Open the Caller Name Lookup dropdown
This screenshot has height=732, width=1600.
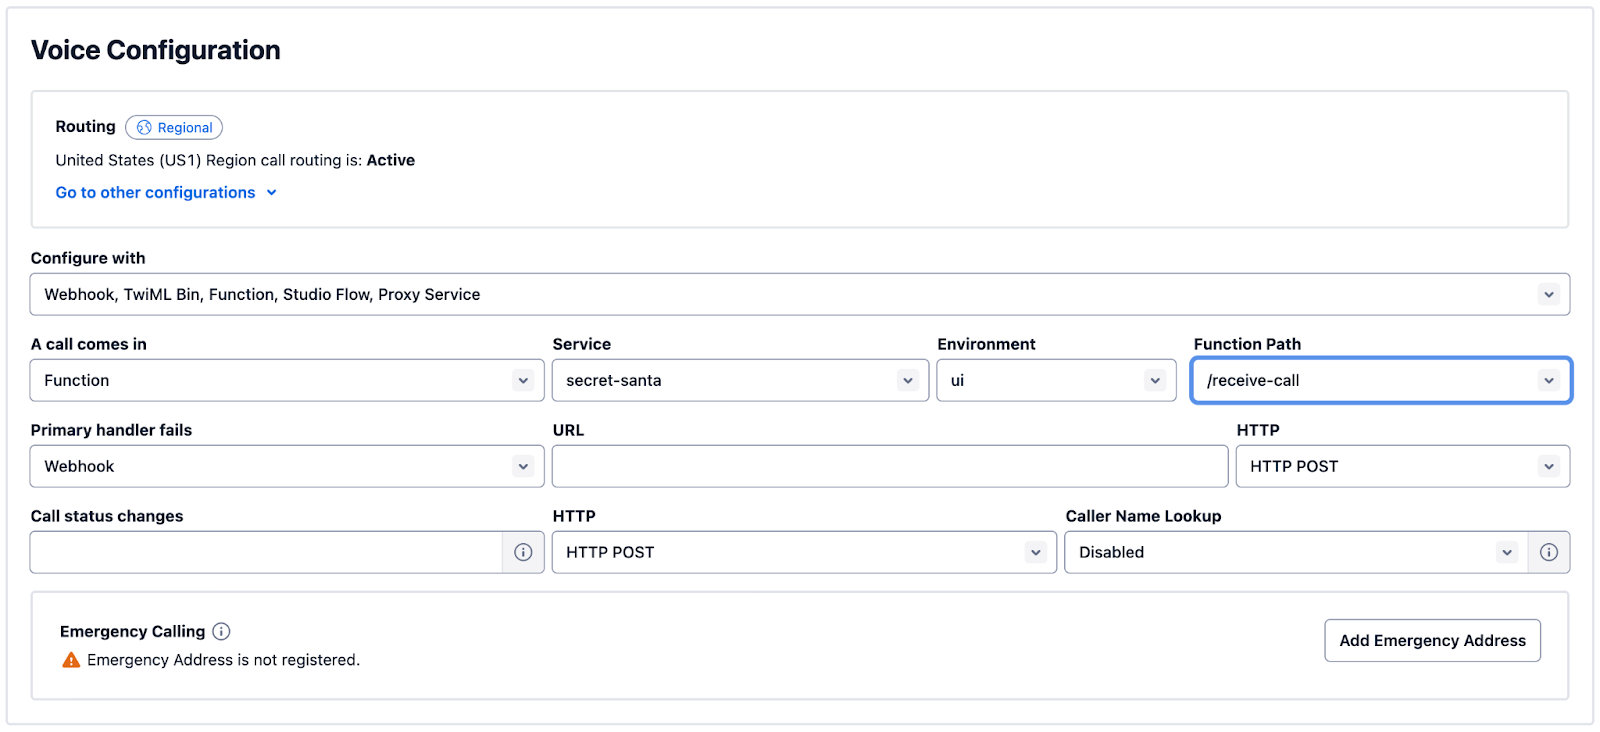pyautogui.click(x=1296, y=552)
